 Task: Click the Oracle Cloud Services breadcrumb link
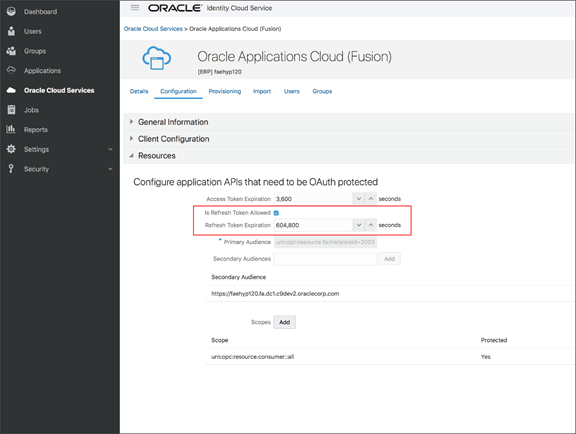pos(153,29)
